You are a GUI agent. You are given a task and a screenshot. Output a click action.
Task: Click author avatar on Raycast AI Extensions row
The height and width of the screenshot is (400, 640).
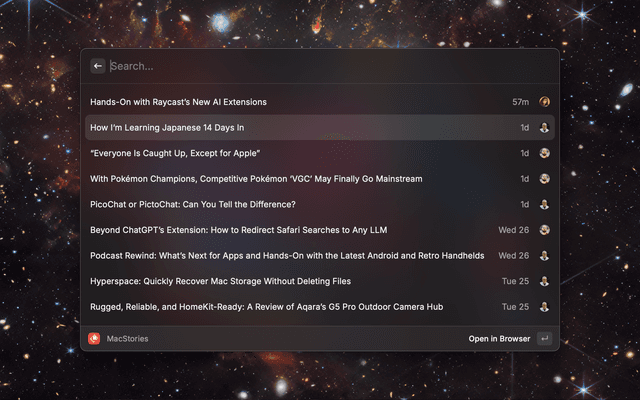[x=545, y=102]
